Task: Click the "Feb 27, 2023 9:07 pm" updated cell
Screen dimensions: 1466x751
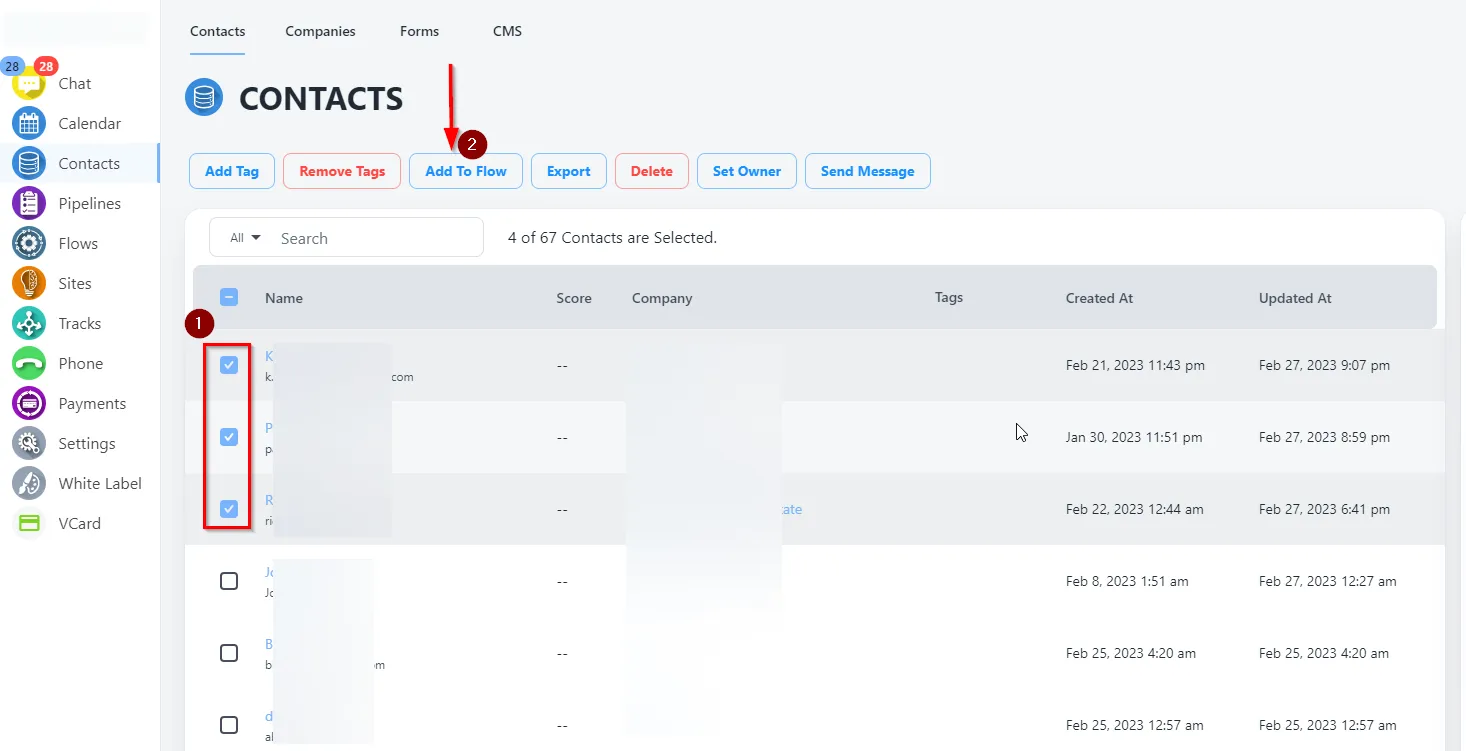Action: (x=1324, y=365)
